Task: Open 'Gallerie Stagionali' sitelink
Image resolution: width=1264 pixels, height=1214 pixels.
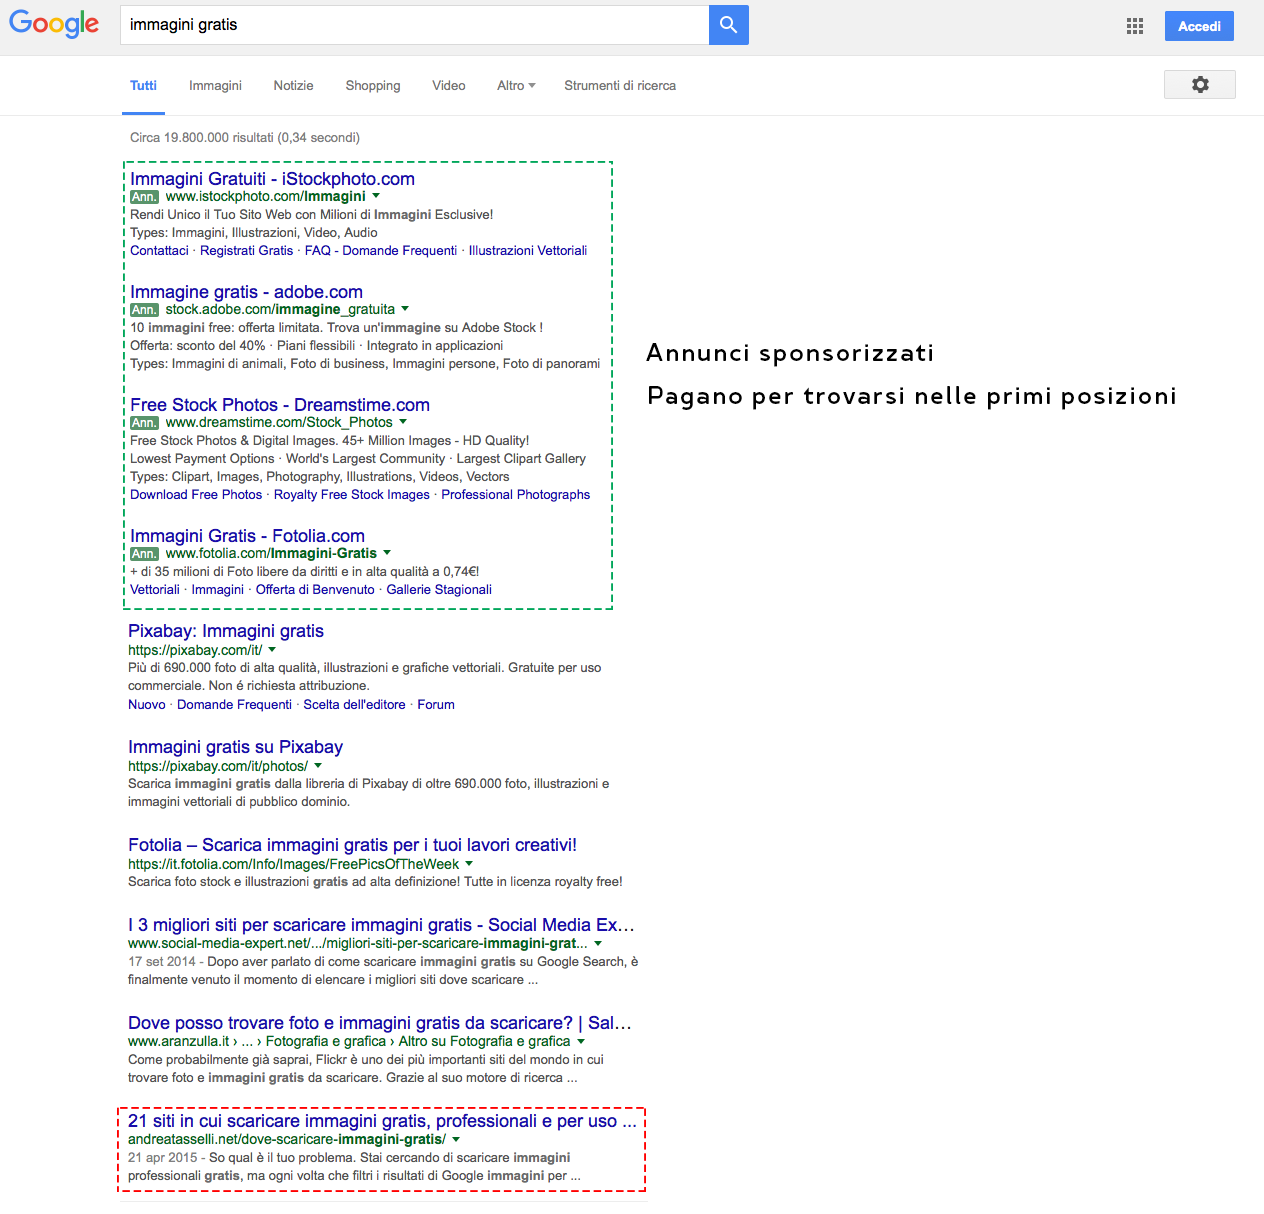Action: (x=439, y=590)
